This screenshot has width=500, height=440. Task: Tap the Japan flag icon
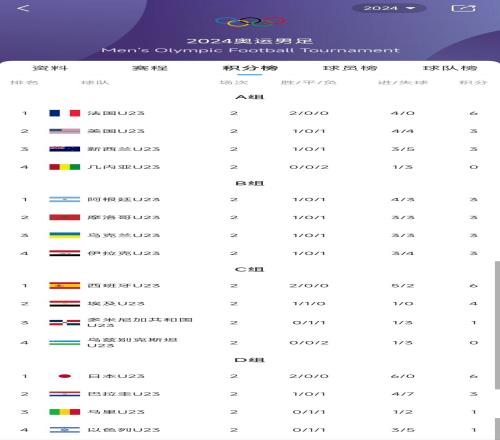pyautogui.click(x=65, y=376)
